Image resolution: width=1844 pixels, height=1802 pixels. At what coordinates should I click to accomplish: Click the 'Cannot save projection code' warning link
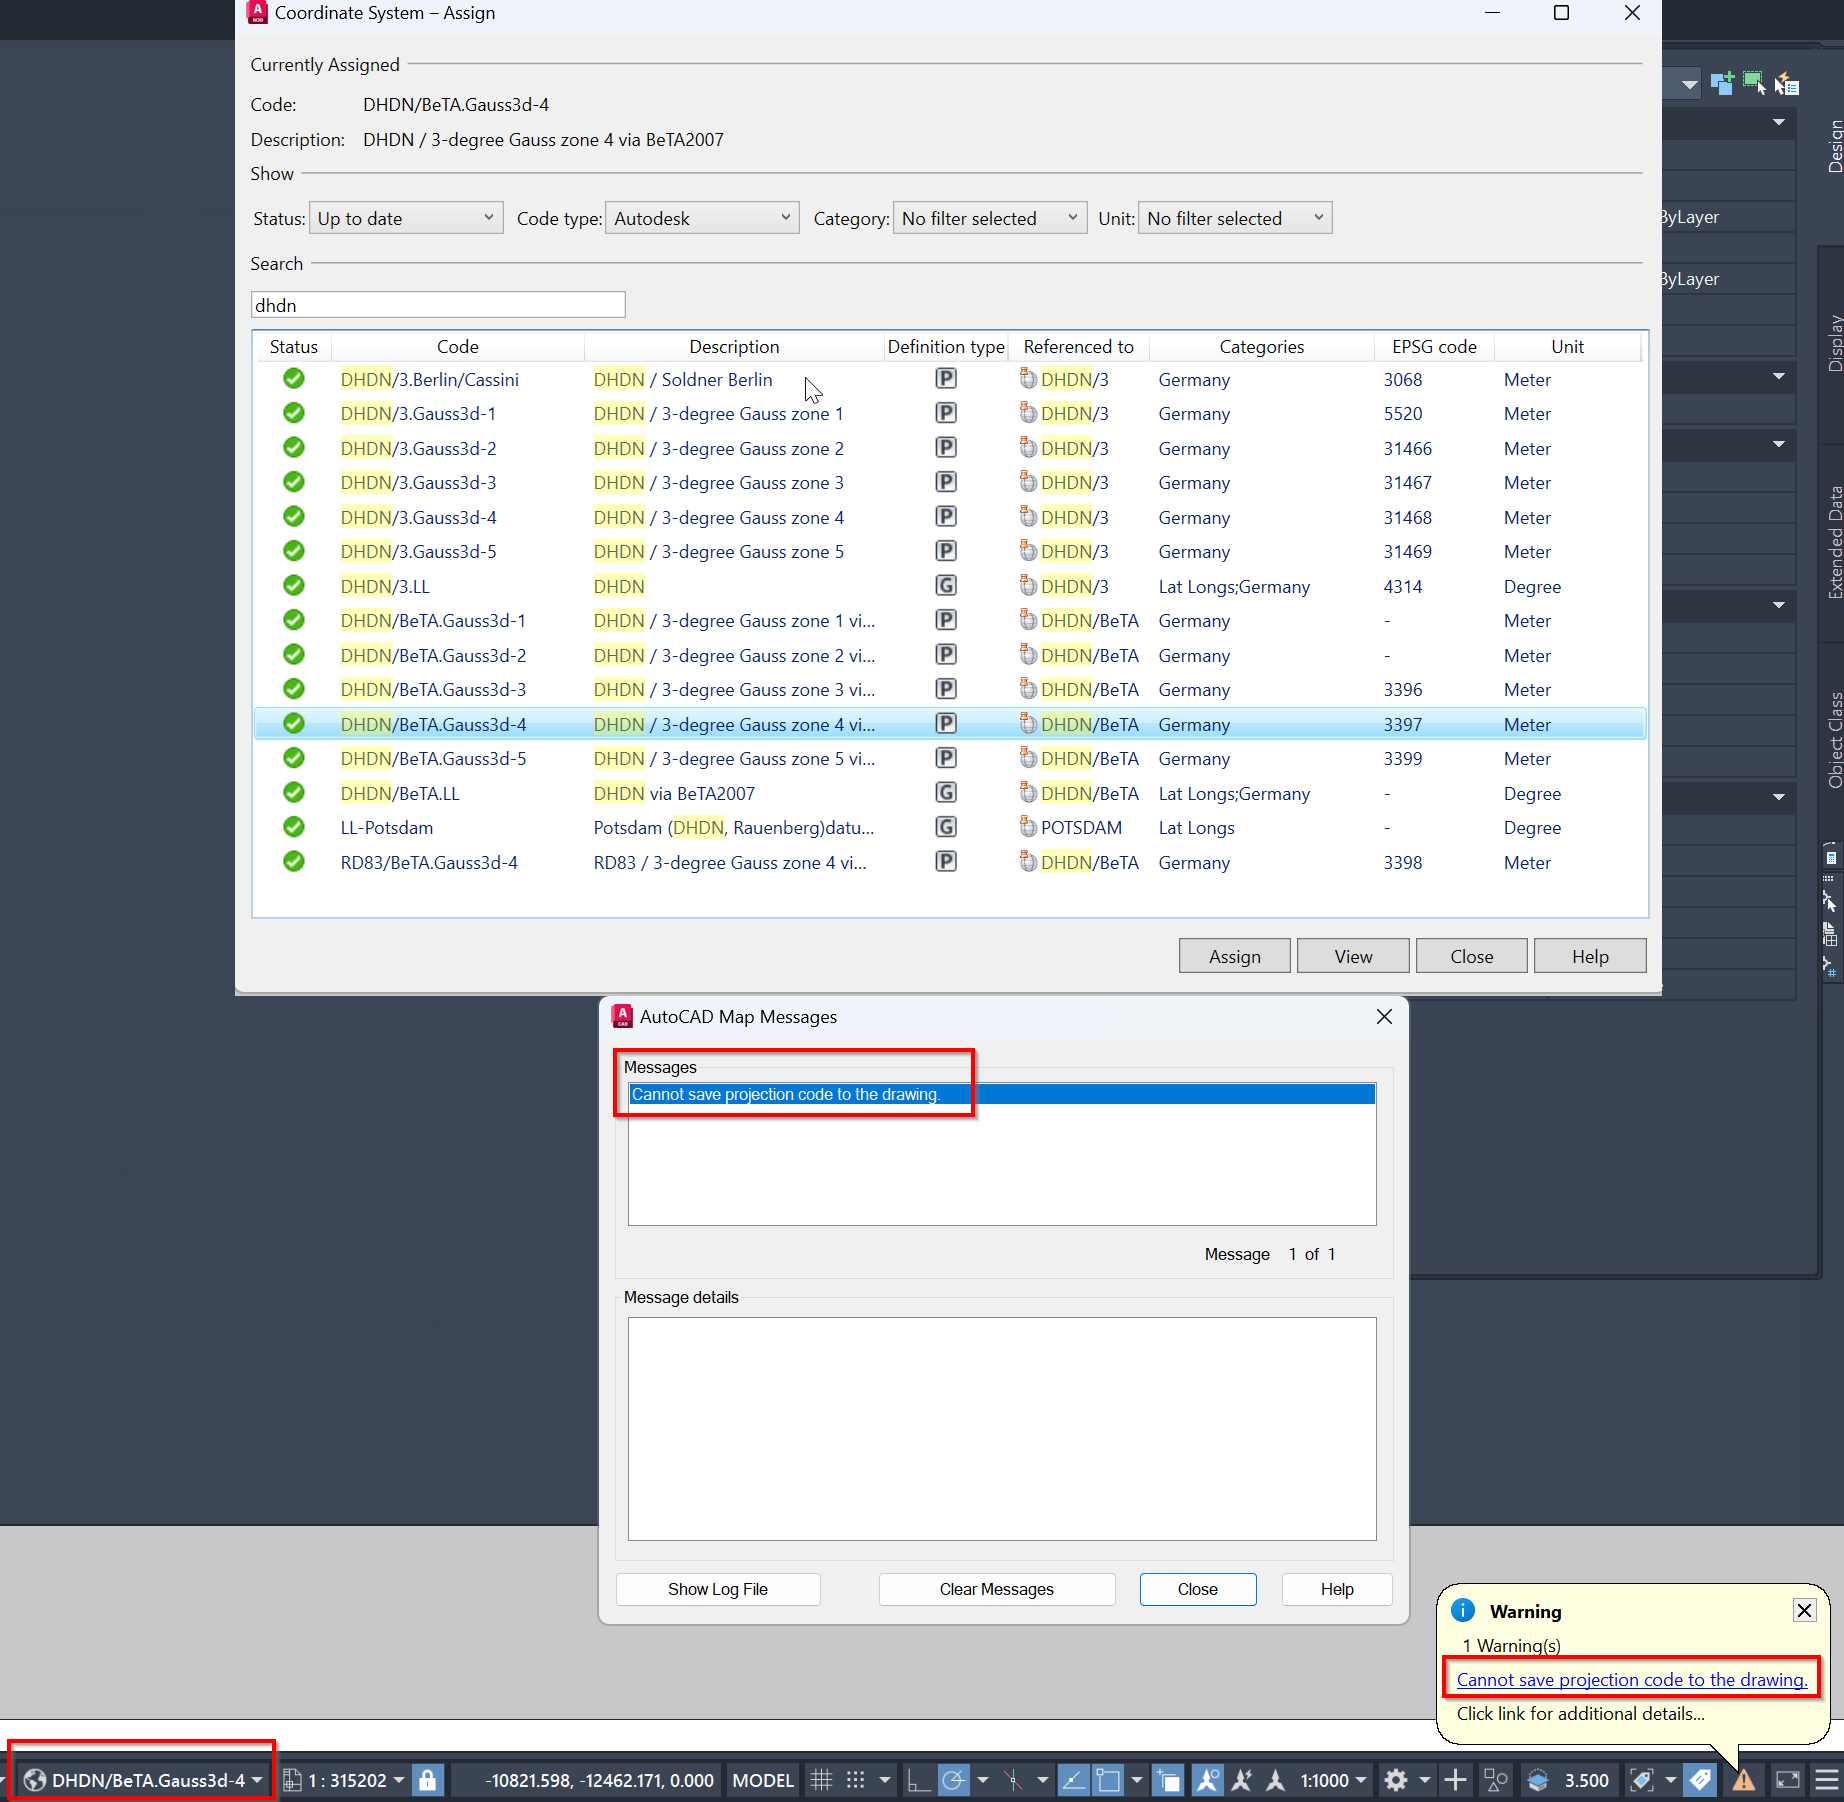(1630, 1679)
